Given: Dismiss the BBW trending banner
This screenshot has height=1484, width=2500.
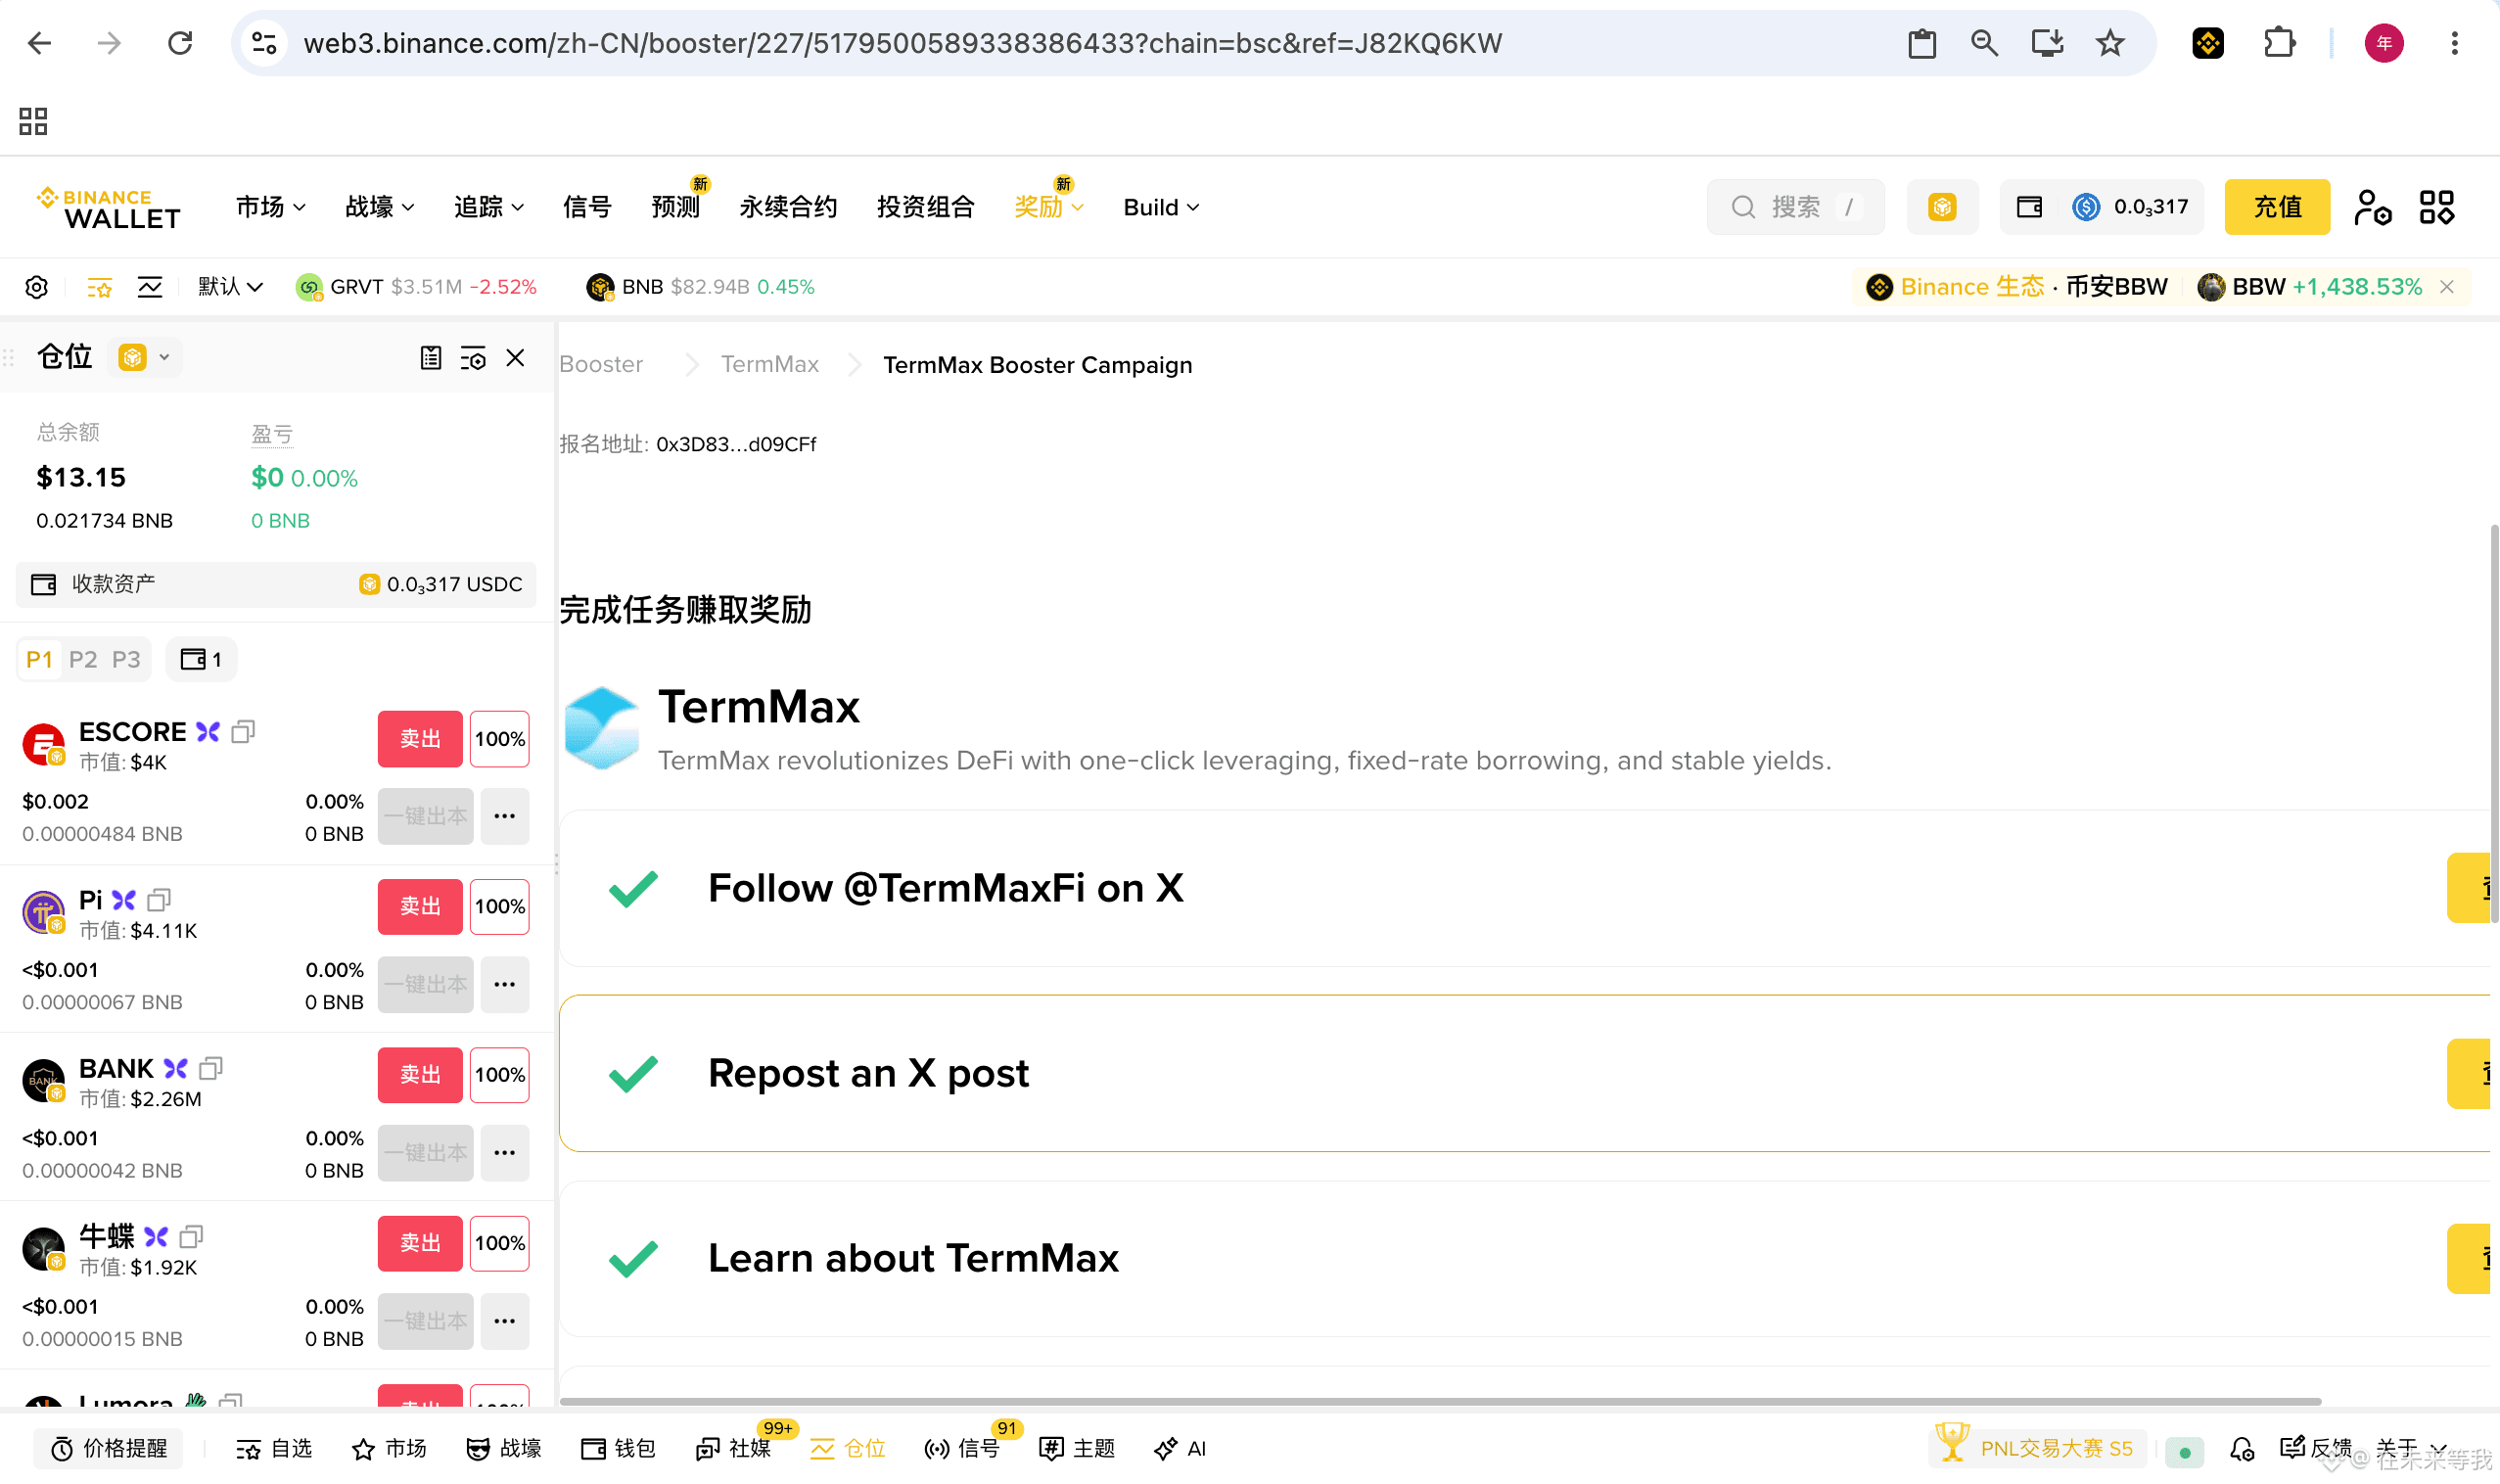Looking at the screenshot, I should tap(2447, 287).
